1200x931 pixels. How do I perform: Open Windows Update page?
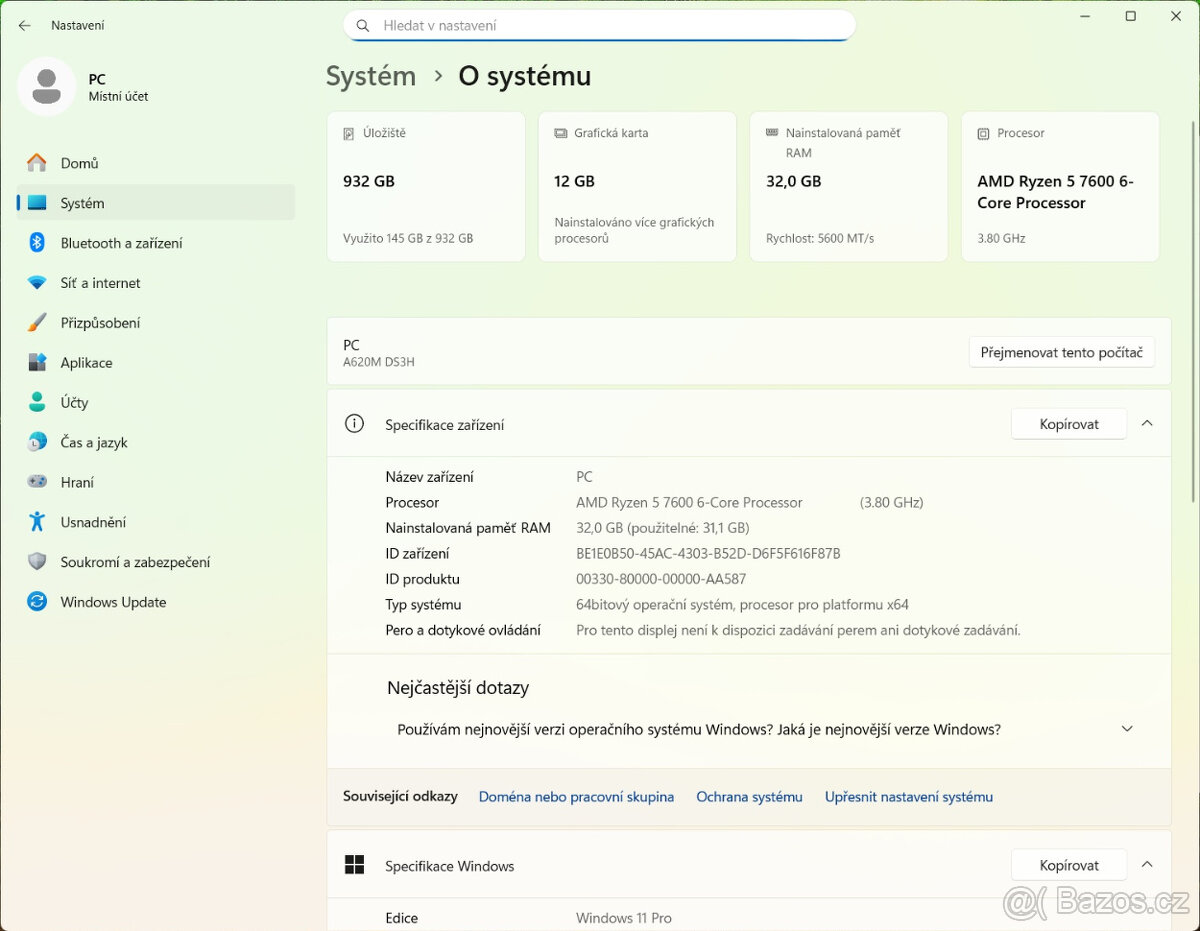pos(113,602)
